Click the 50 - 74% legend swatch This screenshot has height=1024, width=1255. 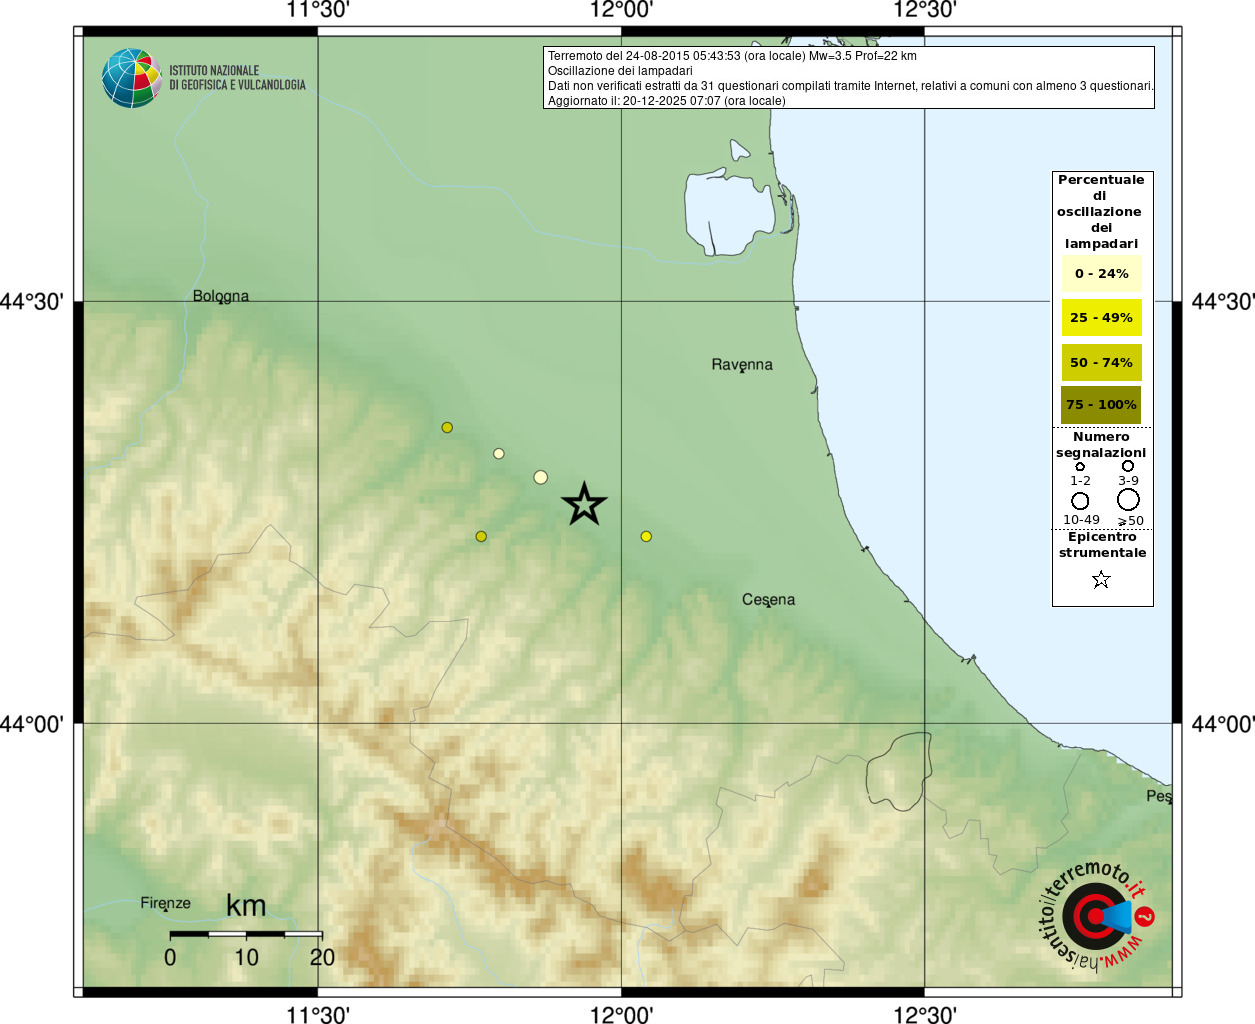(x=1101, y=362)
